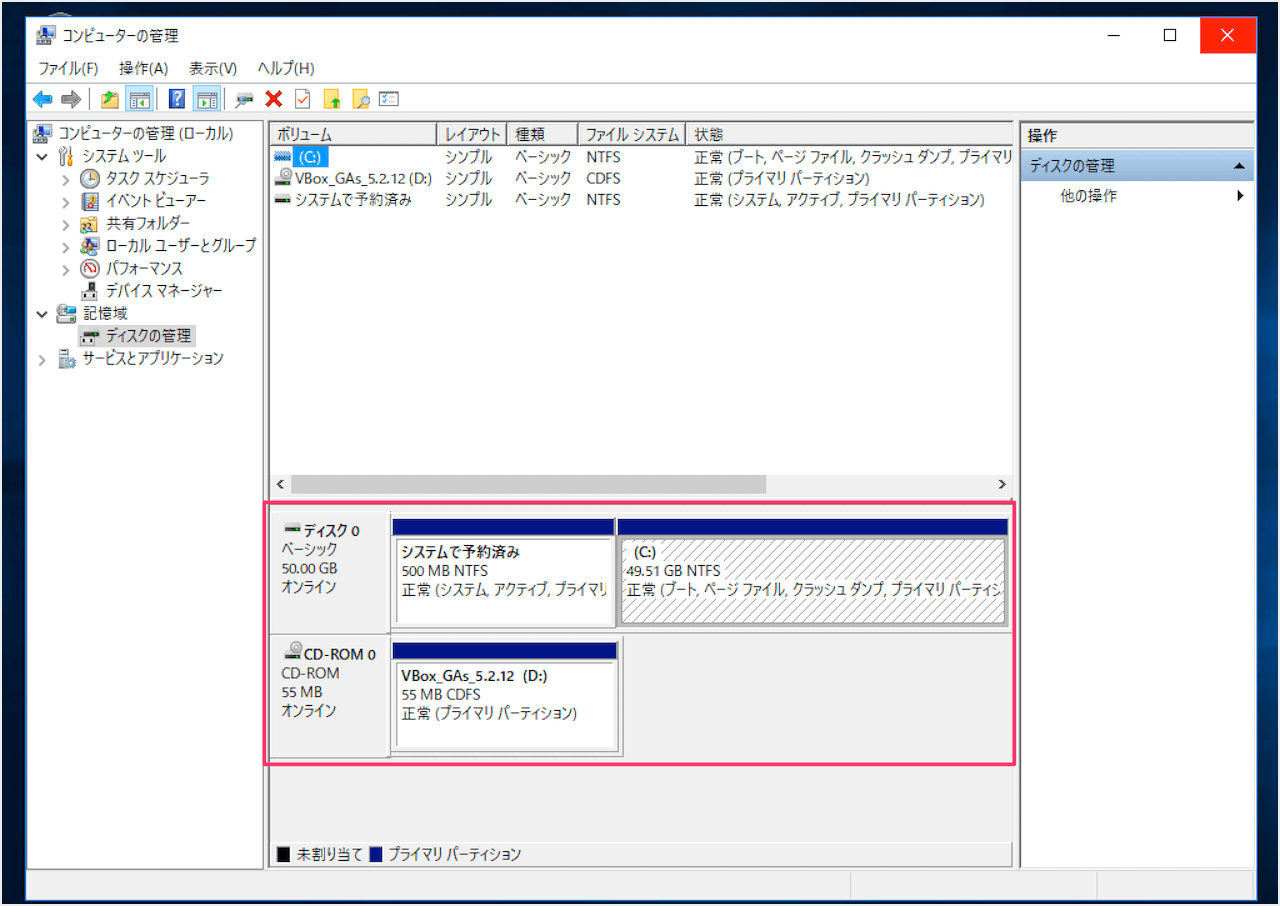Viewport: 1280px width, 906px height.
Task: Click the up one level folder icon
Action: coord(110,99)
